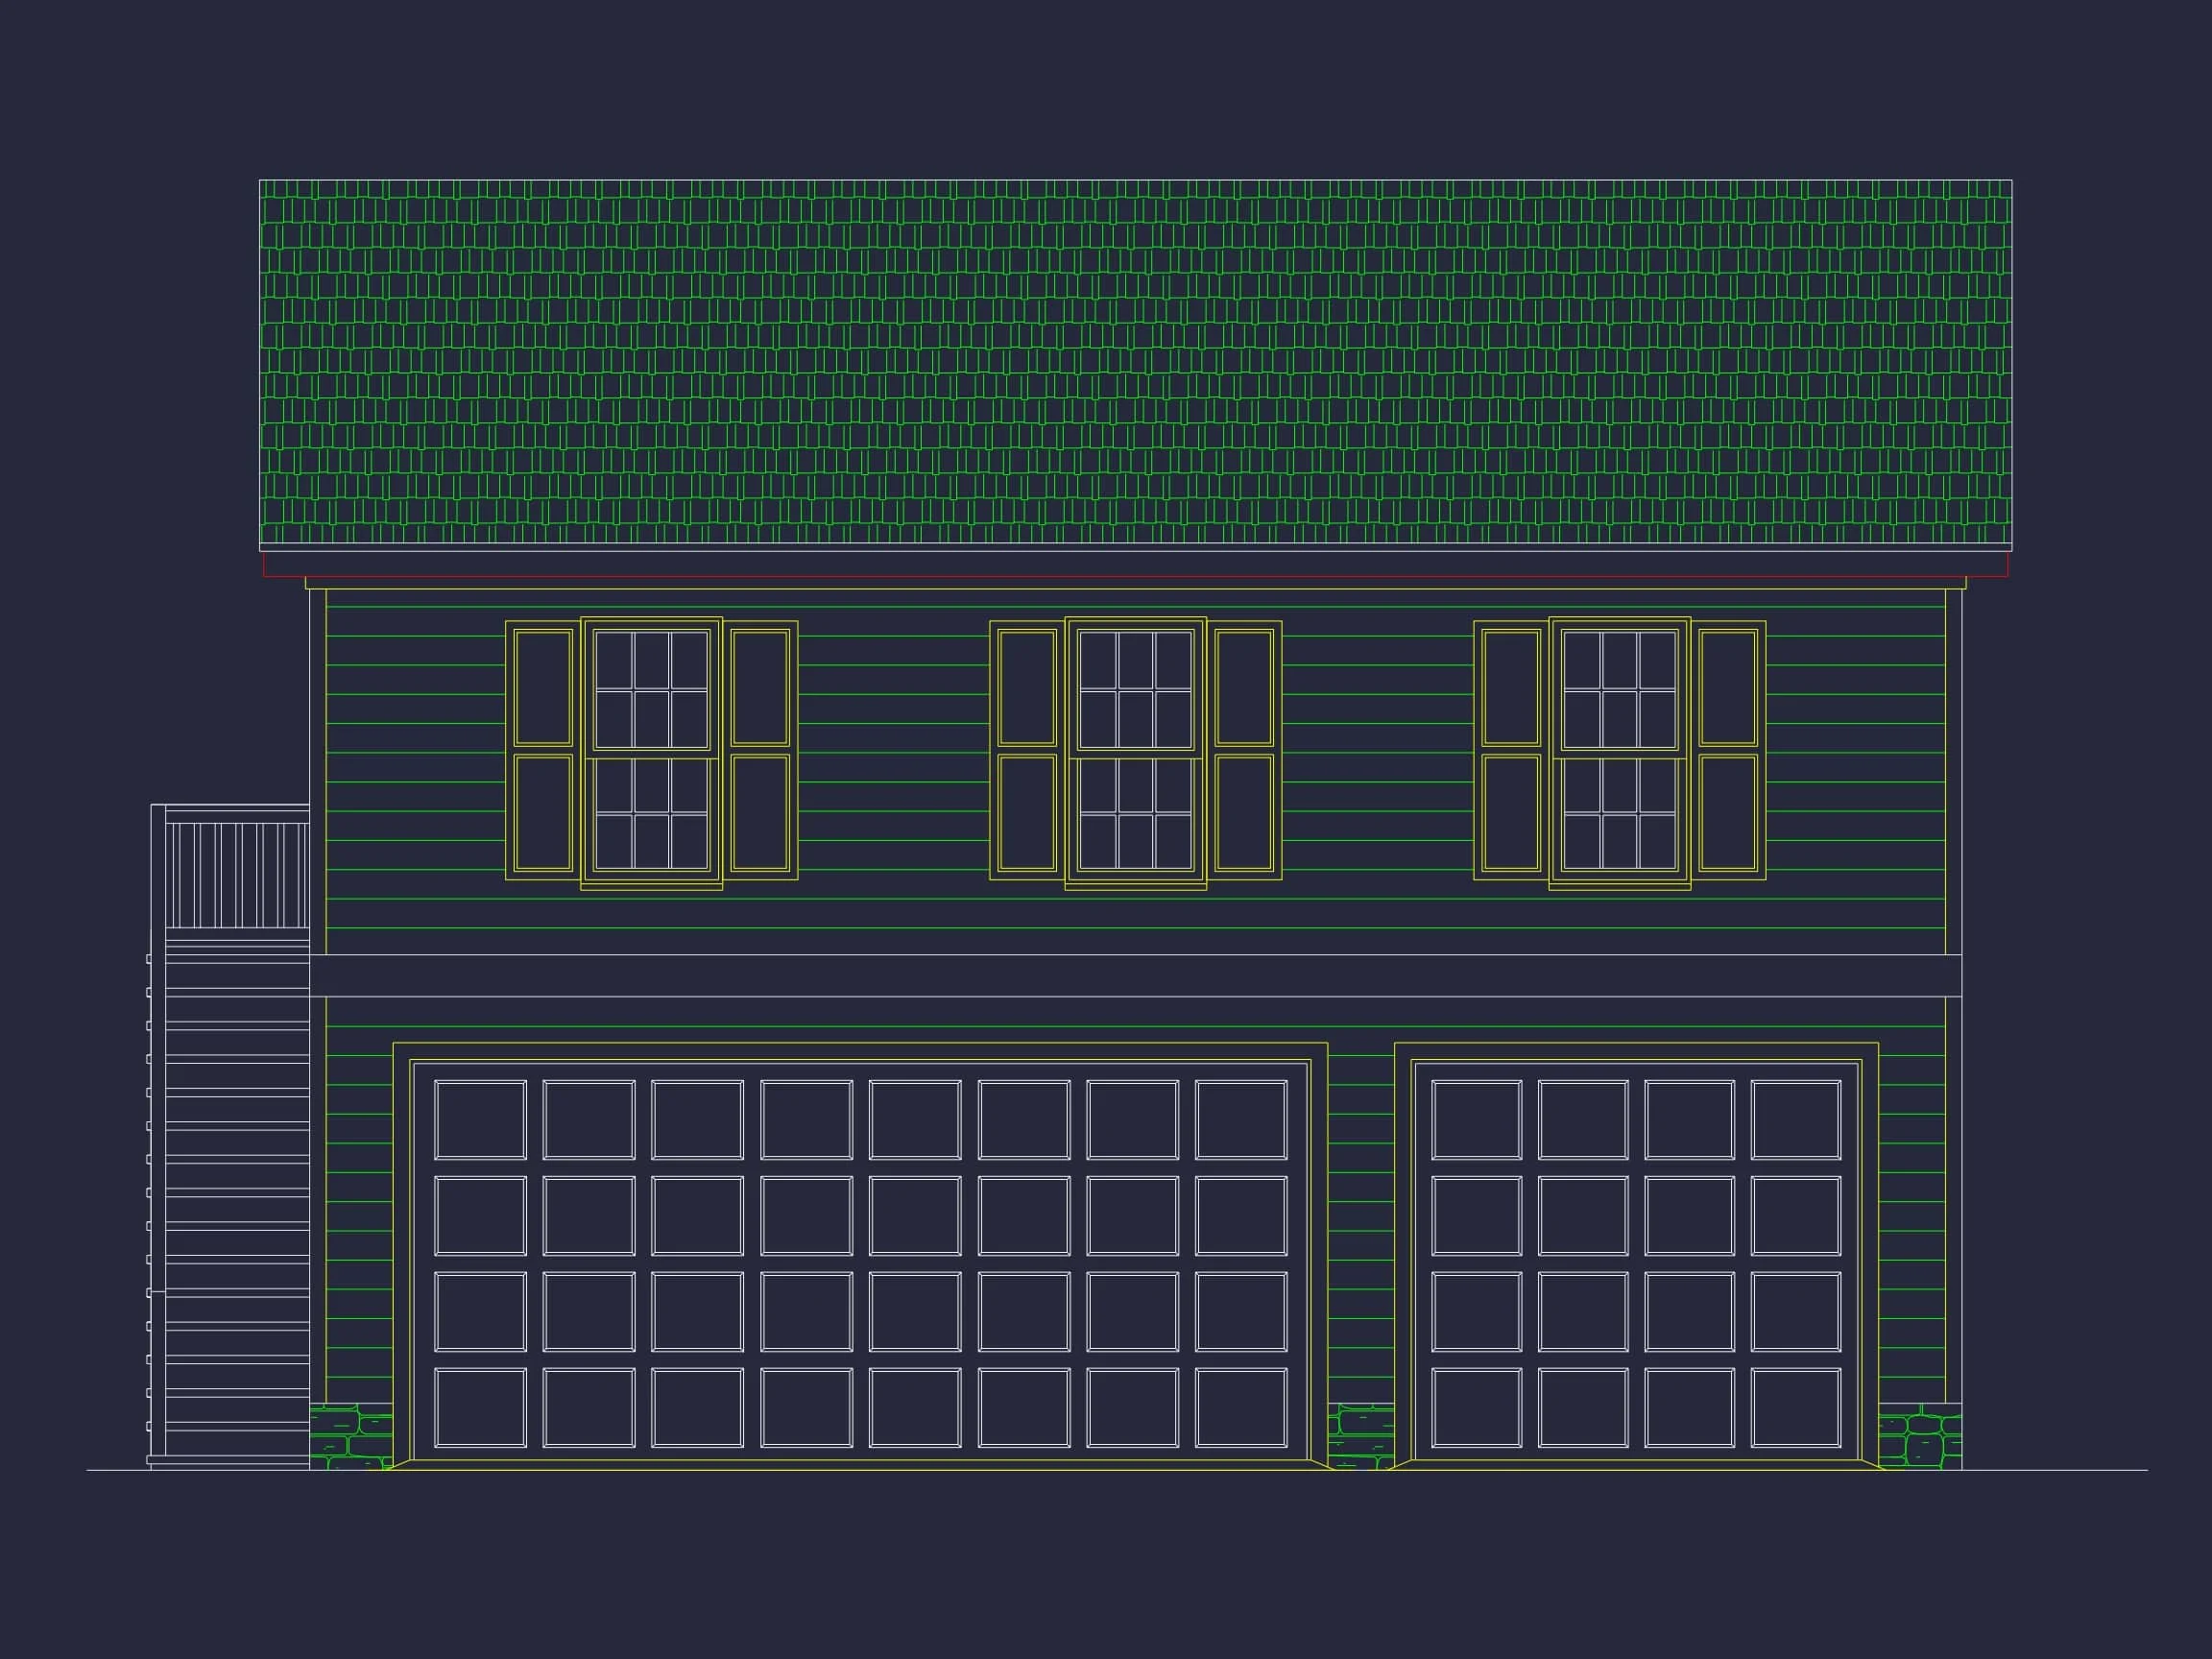Click the stone veneer at left corner
The height and width of the screenshot is (1659, 2212).
pyautogui.click(x=350, y=1437)
